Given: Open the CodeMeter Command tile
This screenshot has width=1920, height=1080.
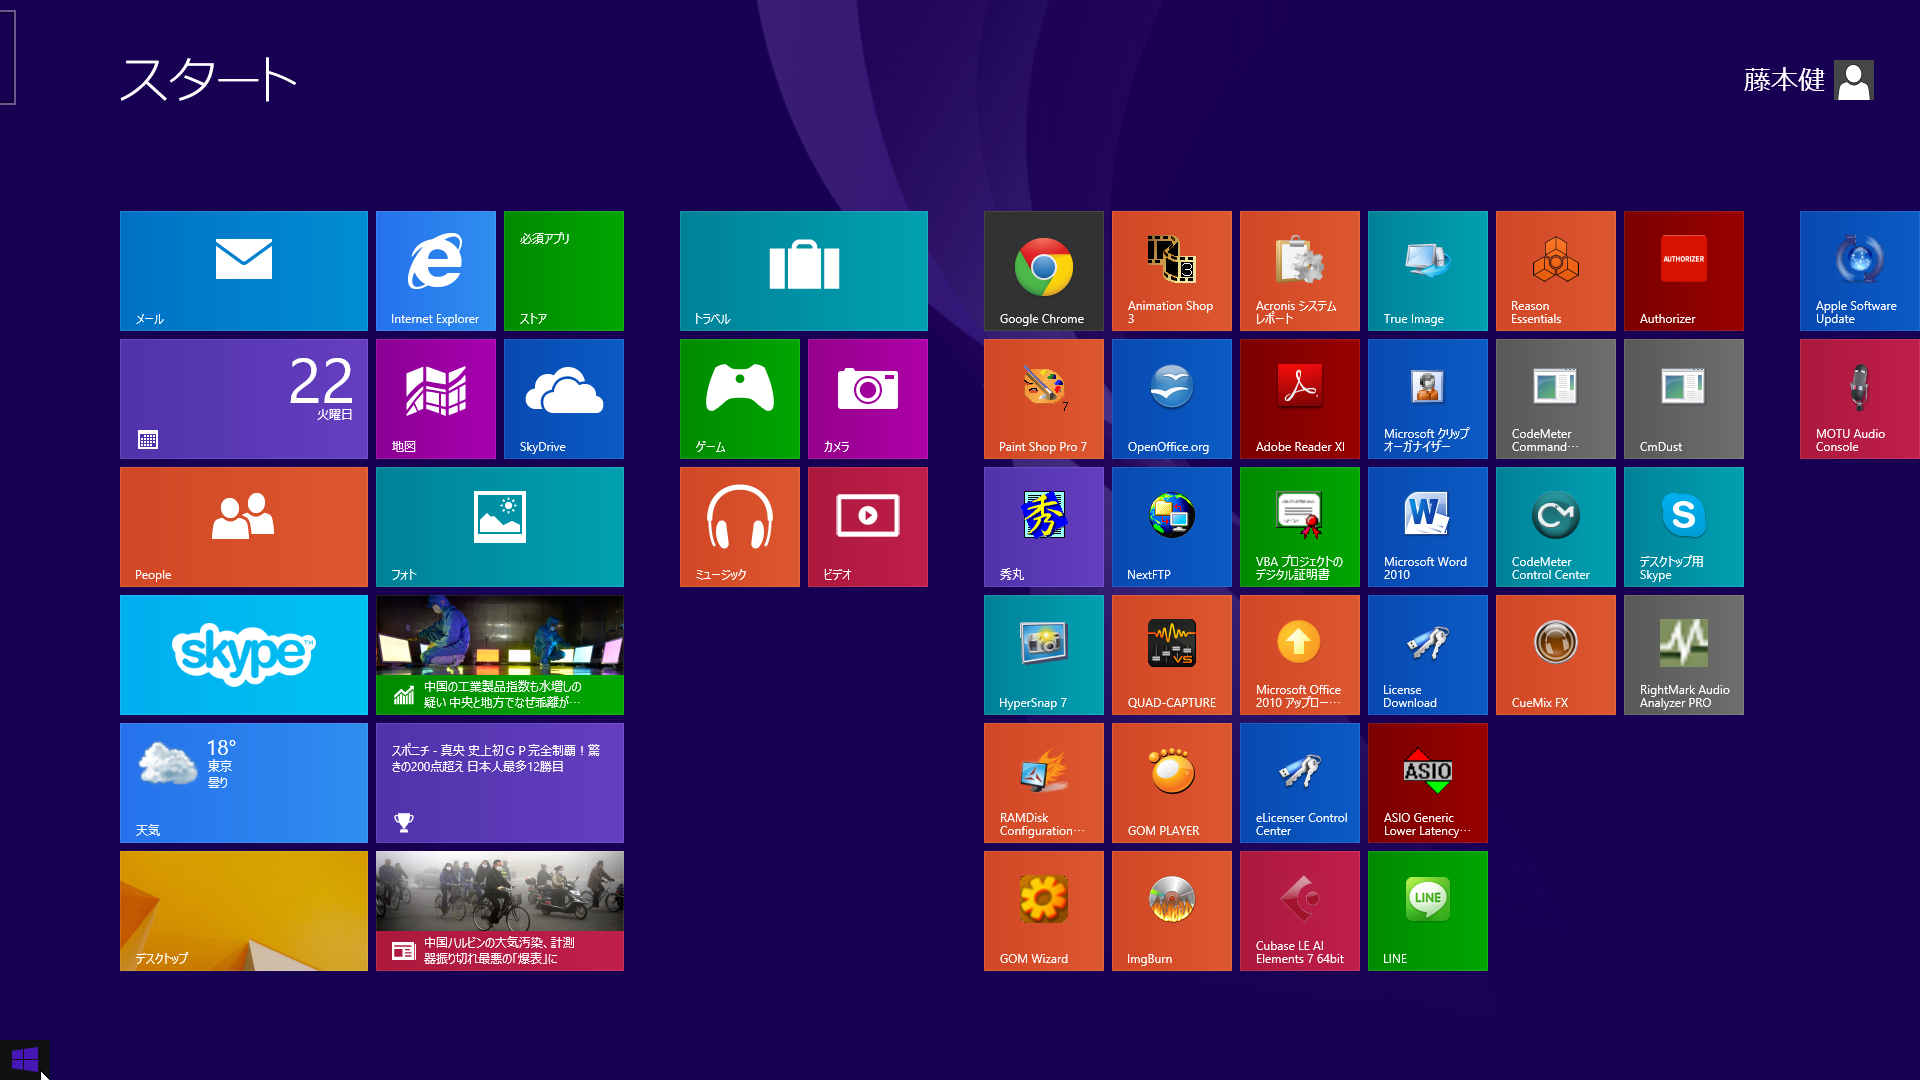Looking at the screenshot, I should click(1556, 399).
